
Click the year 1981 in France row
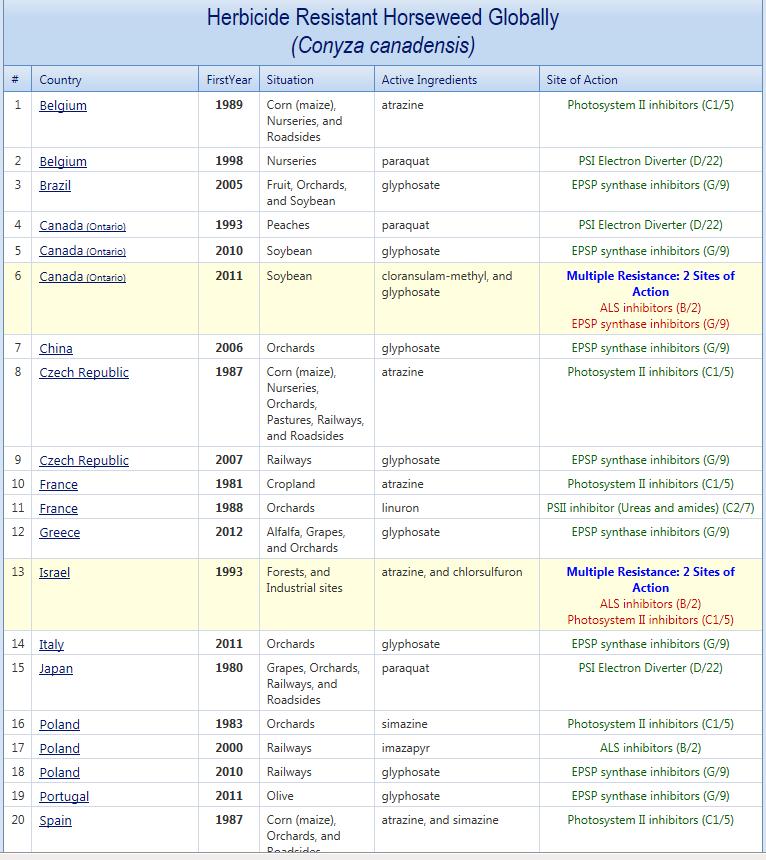click(229, 483)
